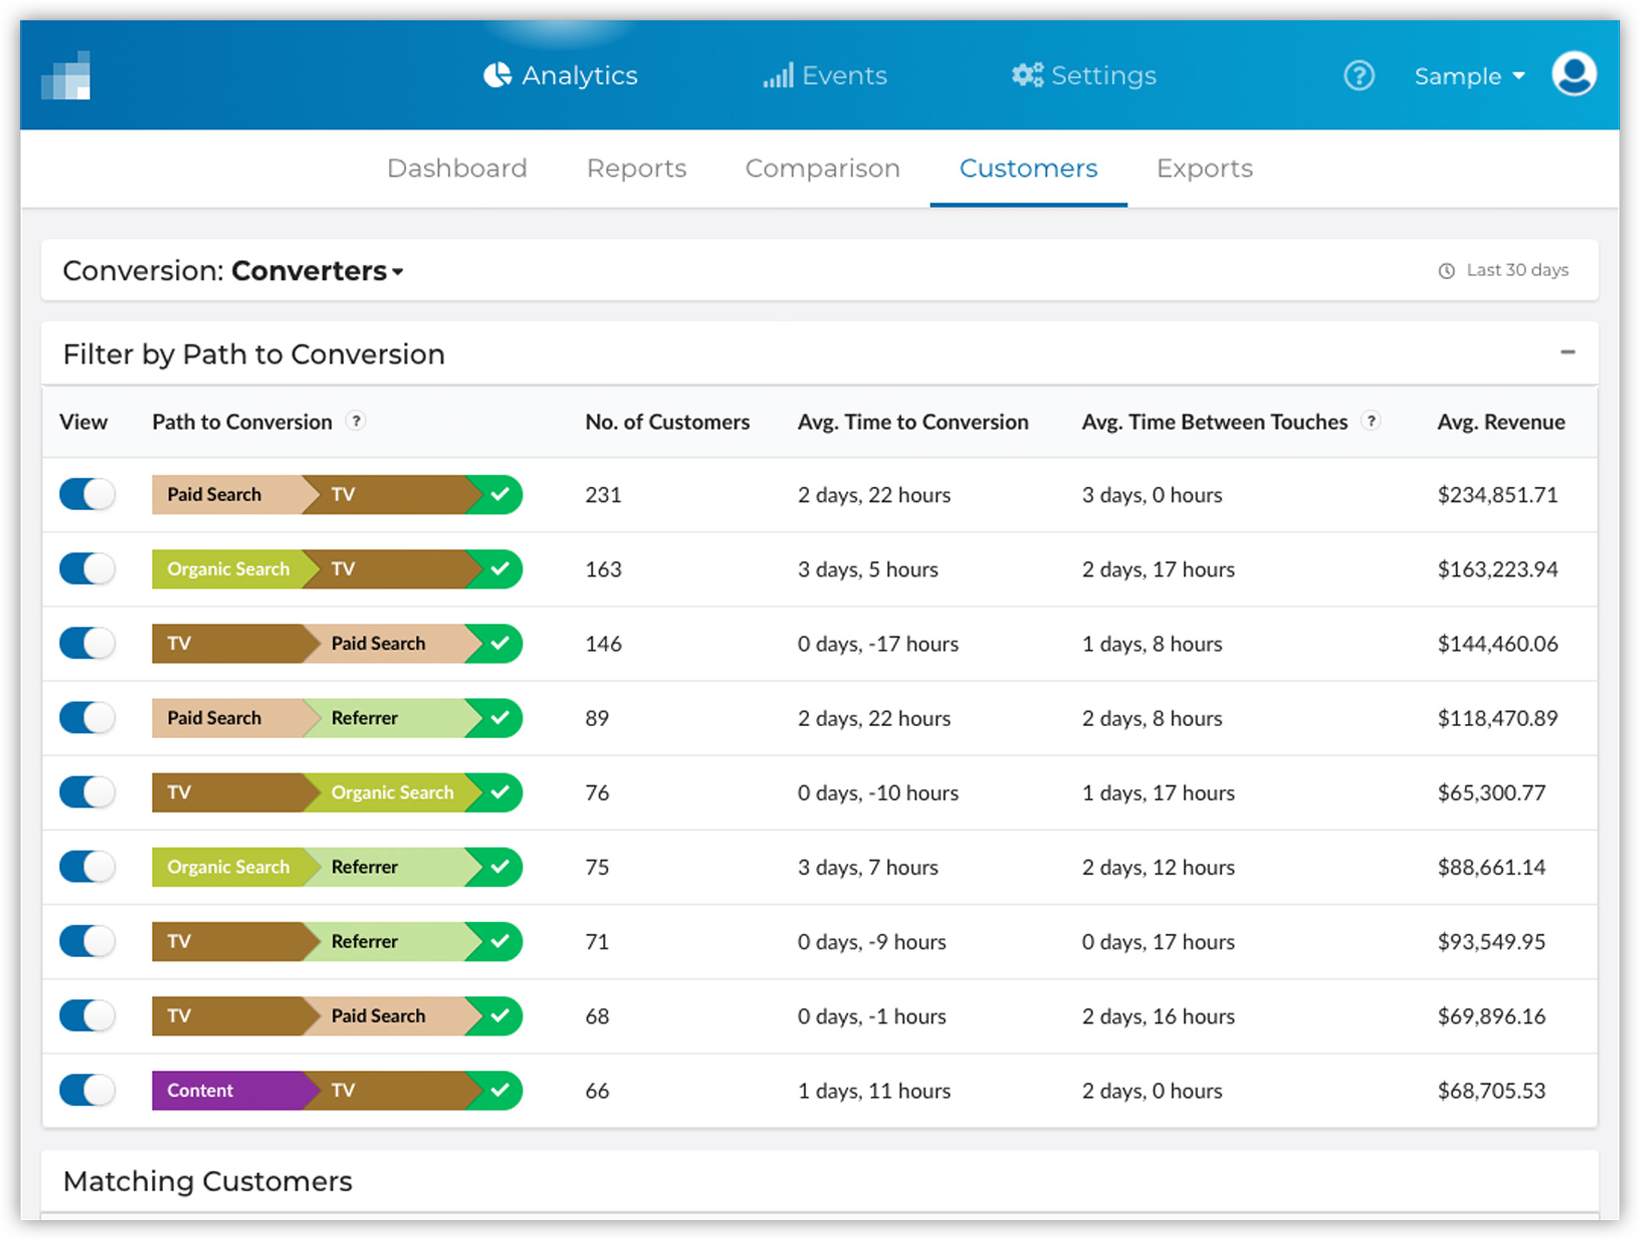This screenshot has height=1240, width=1640.
Task: Switch to the Exports tab
Action: pos(1205,168)
